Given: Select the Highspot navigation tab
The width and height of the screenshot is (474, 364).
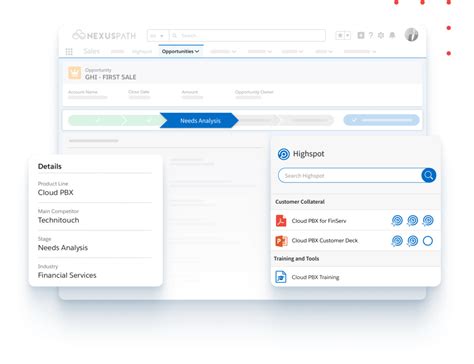Looking at the screenshot, I should pyautogui.click(x=142, y=52).
